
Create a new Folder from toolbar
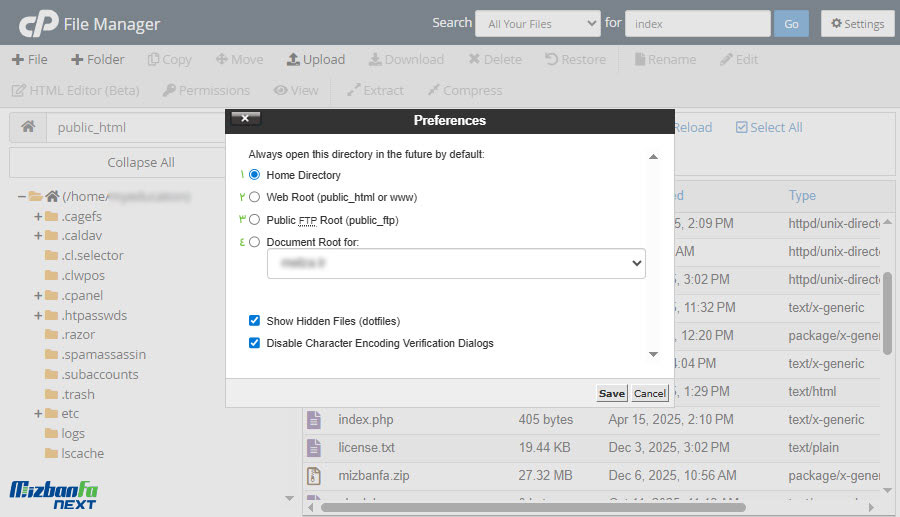pyautogui.click(x=98, y=59)
